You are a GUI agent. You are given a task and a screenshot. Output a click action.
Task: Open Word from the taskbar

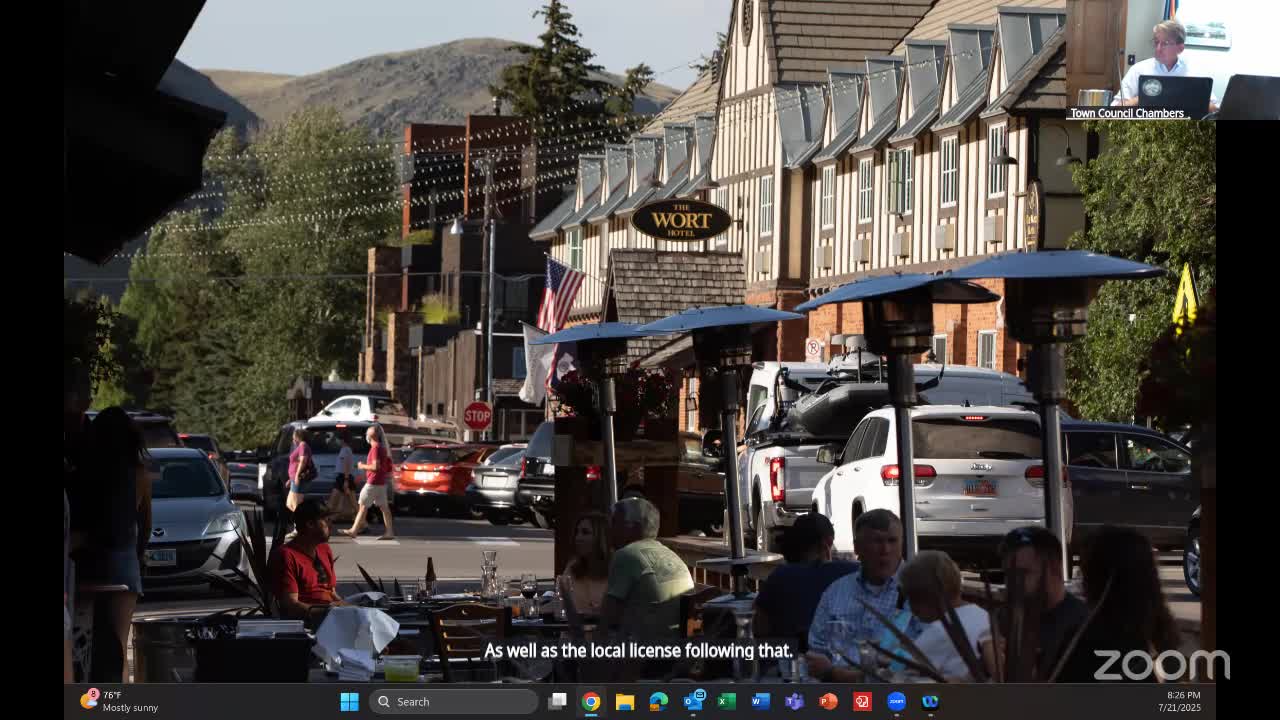pos(761,701)
